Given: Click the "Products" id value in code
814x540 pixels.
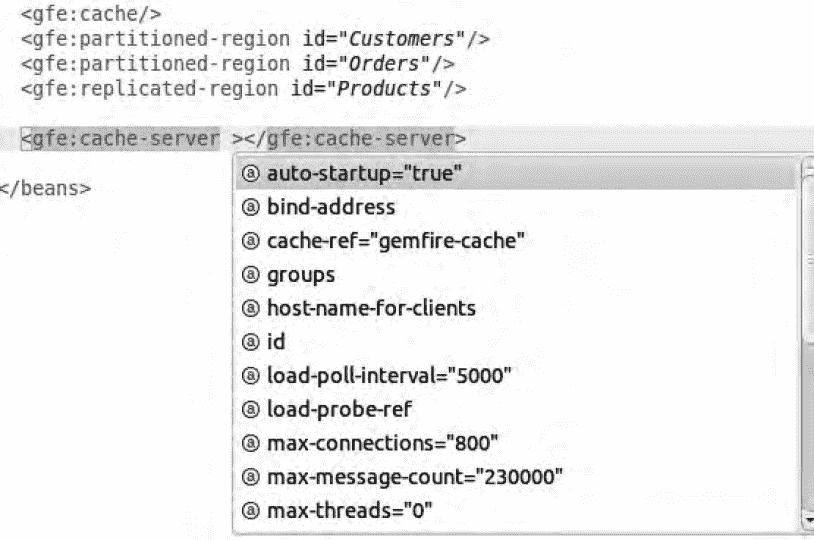Looking at the screenshot, I should [x=390, y=88].
